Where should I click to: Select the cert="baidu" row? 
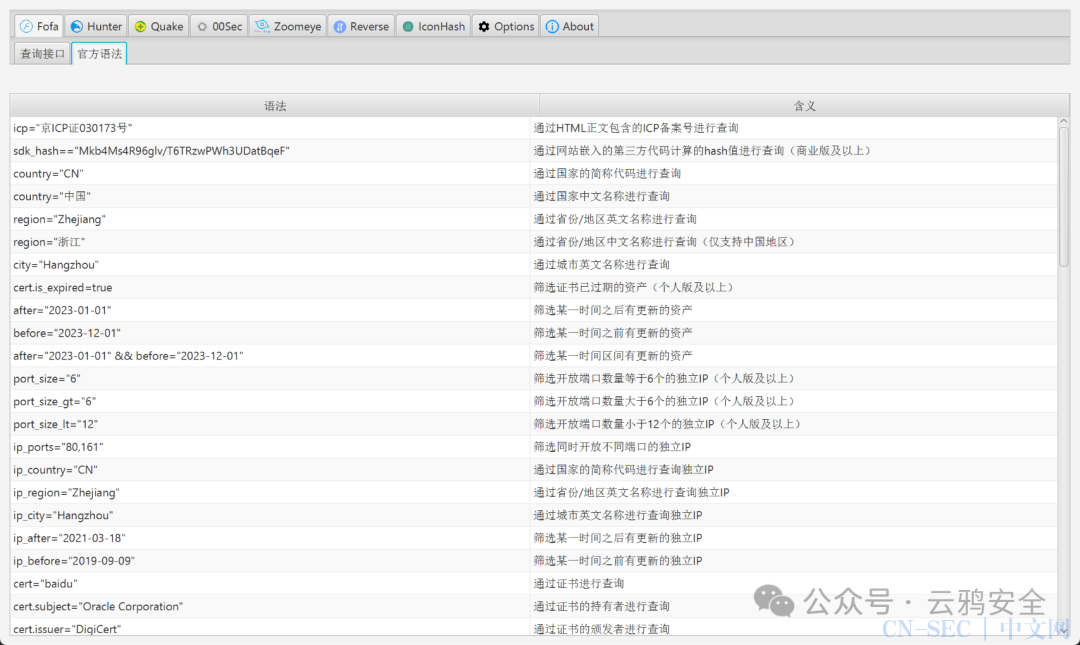[534, 583]
